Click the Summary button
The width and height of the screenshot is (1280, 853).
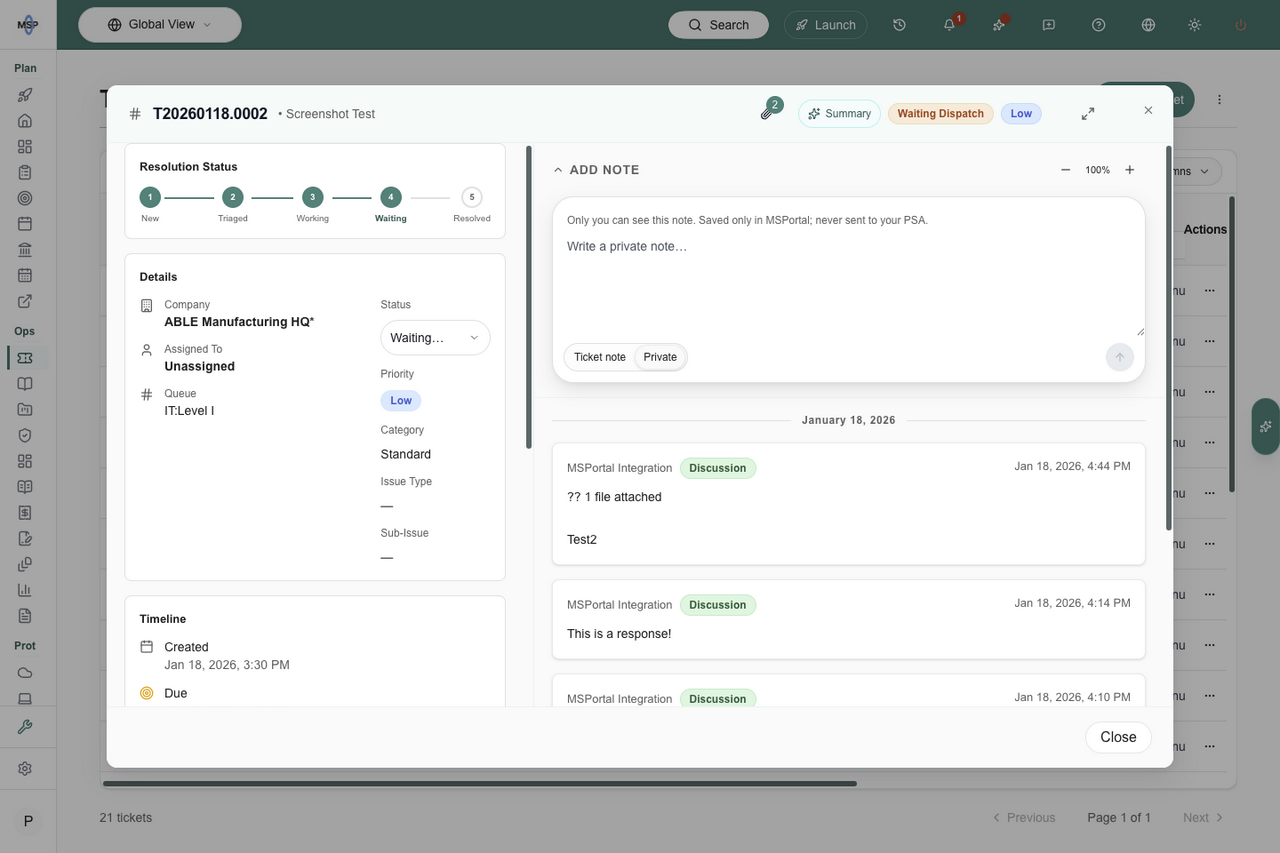click(x=839, y=114)
